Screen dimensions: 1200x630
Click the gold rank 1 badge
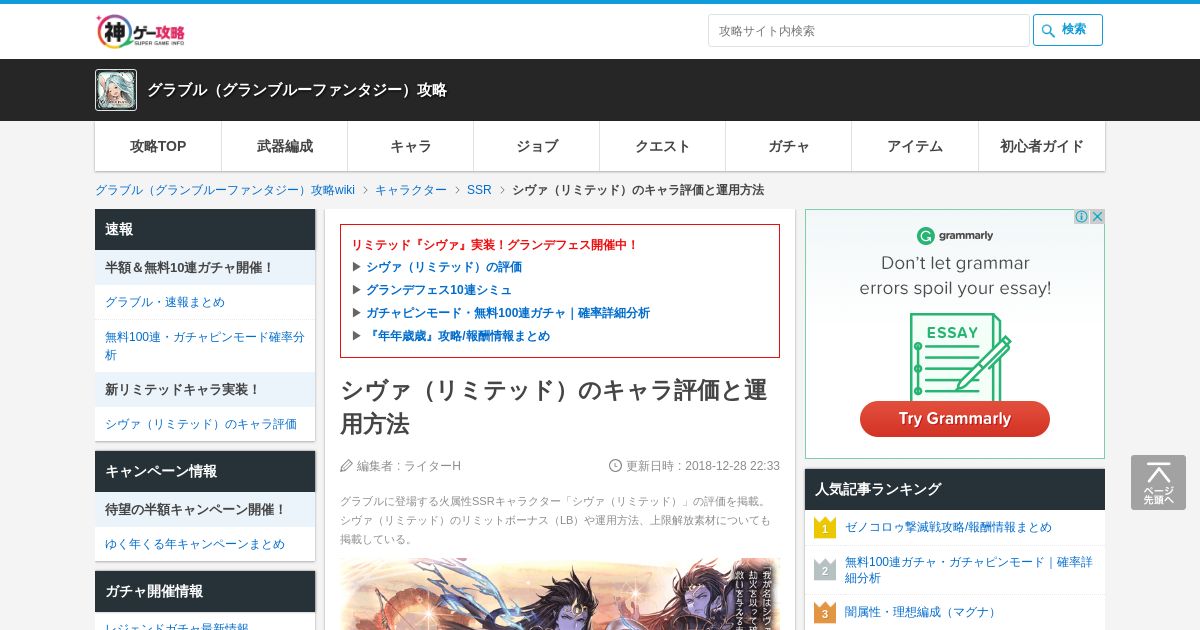pos(824,527)
